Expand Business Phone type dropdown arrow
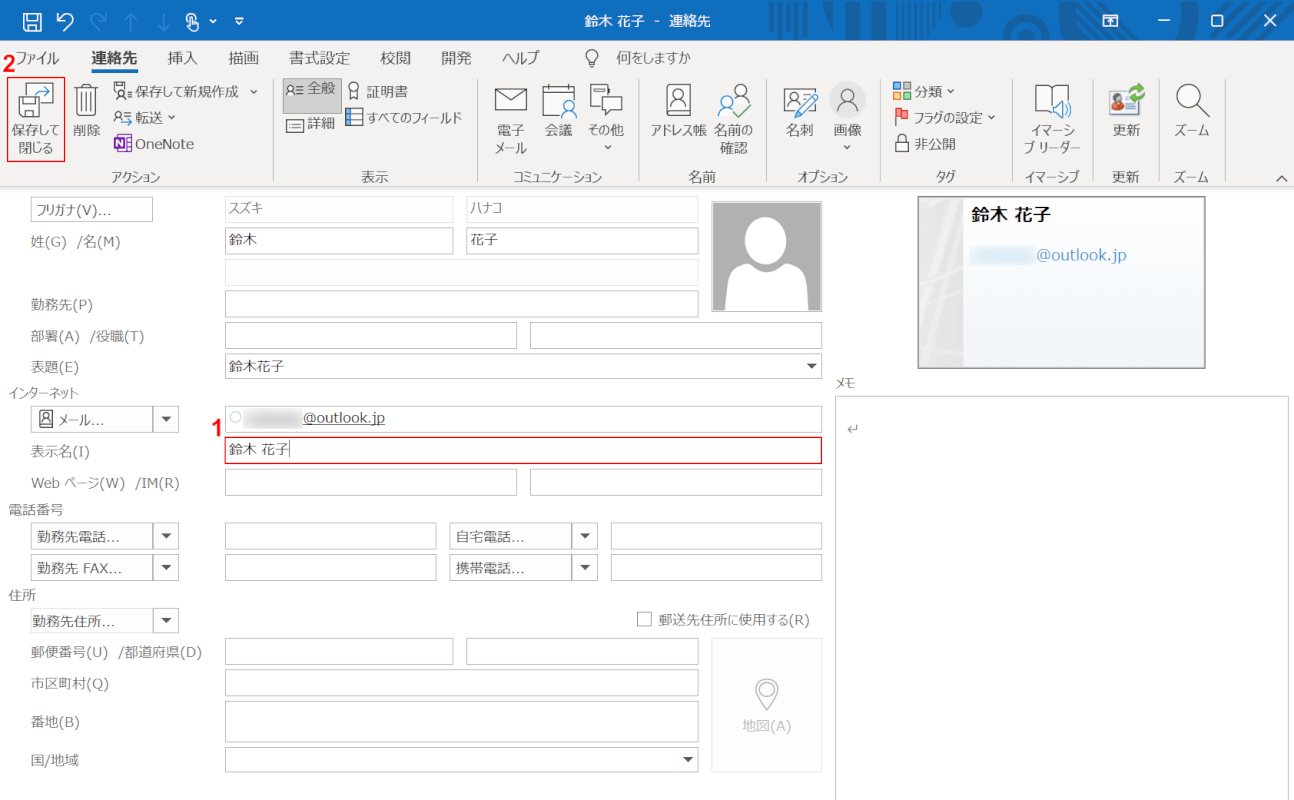The width and height of the screenshot is (1294, 800). pyautogui.click(x=166, y=536)
